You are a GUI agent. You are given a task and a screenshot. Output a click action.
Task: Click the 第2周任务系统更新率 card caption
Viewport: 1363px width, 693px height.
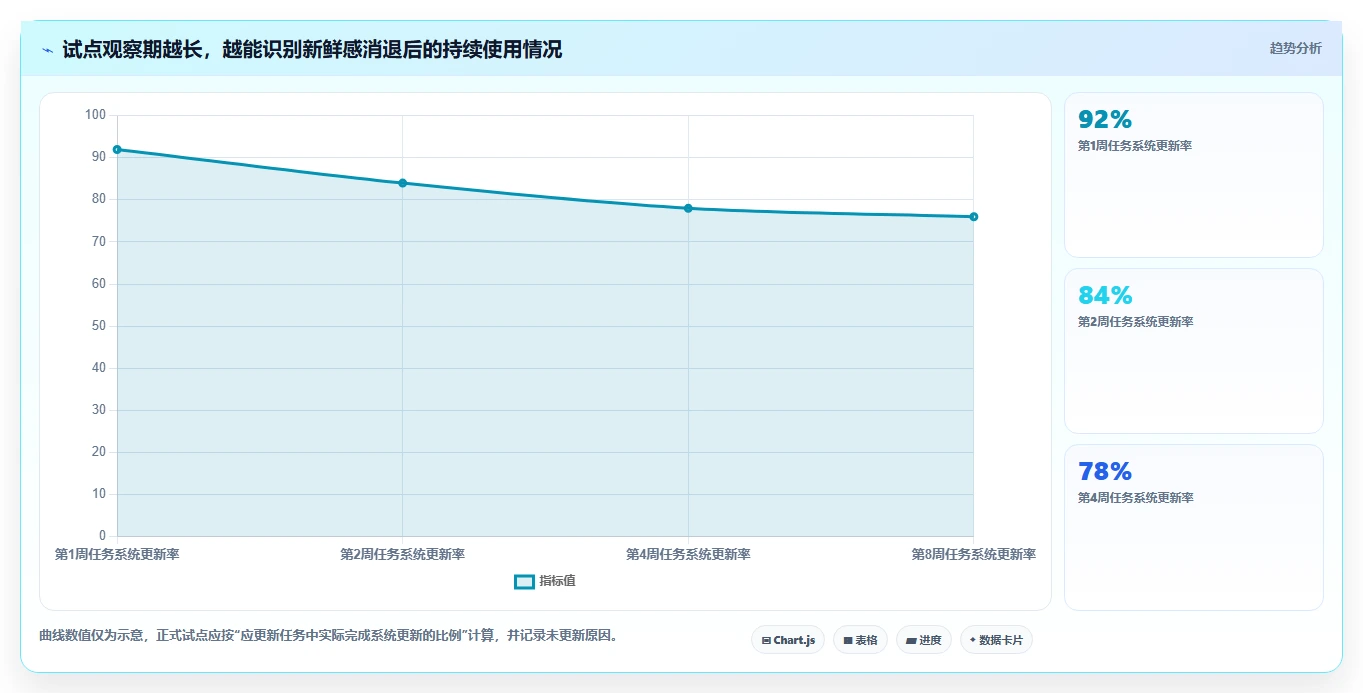point(1135,322)
